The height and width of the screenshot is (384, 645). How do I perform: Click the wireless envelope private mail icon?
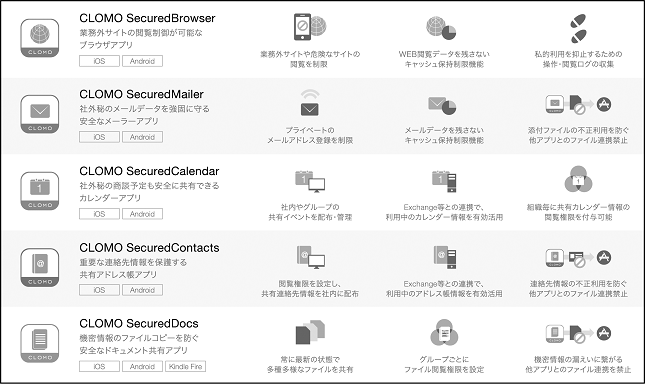click(x=309, y=102)
